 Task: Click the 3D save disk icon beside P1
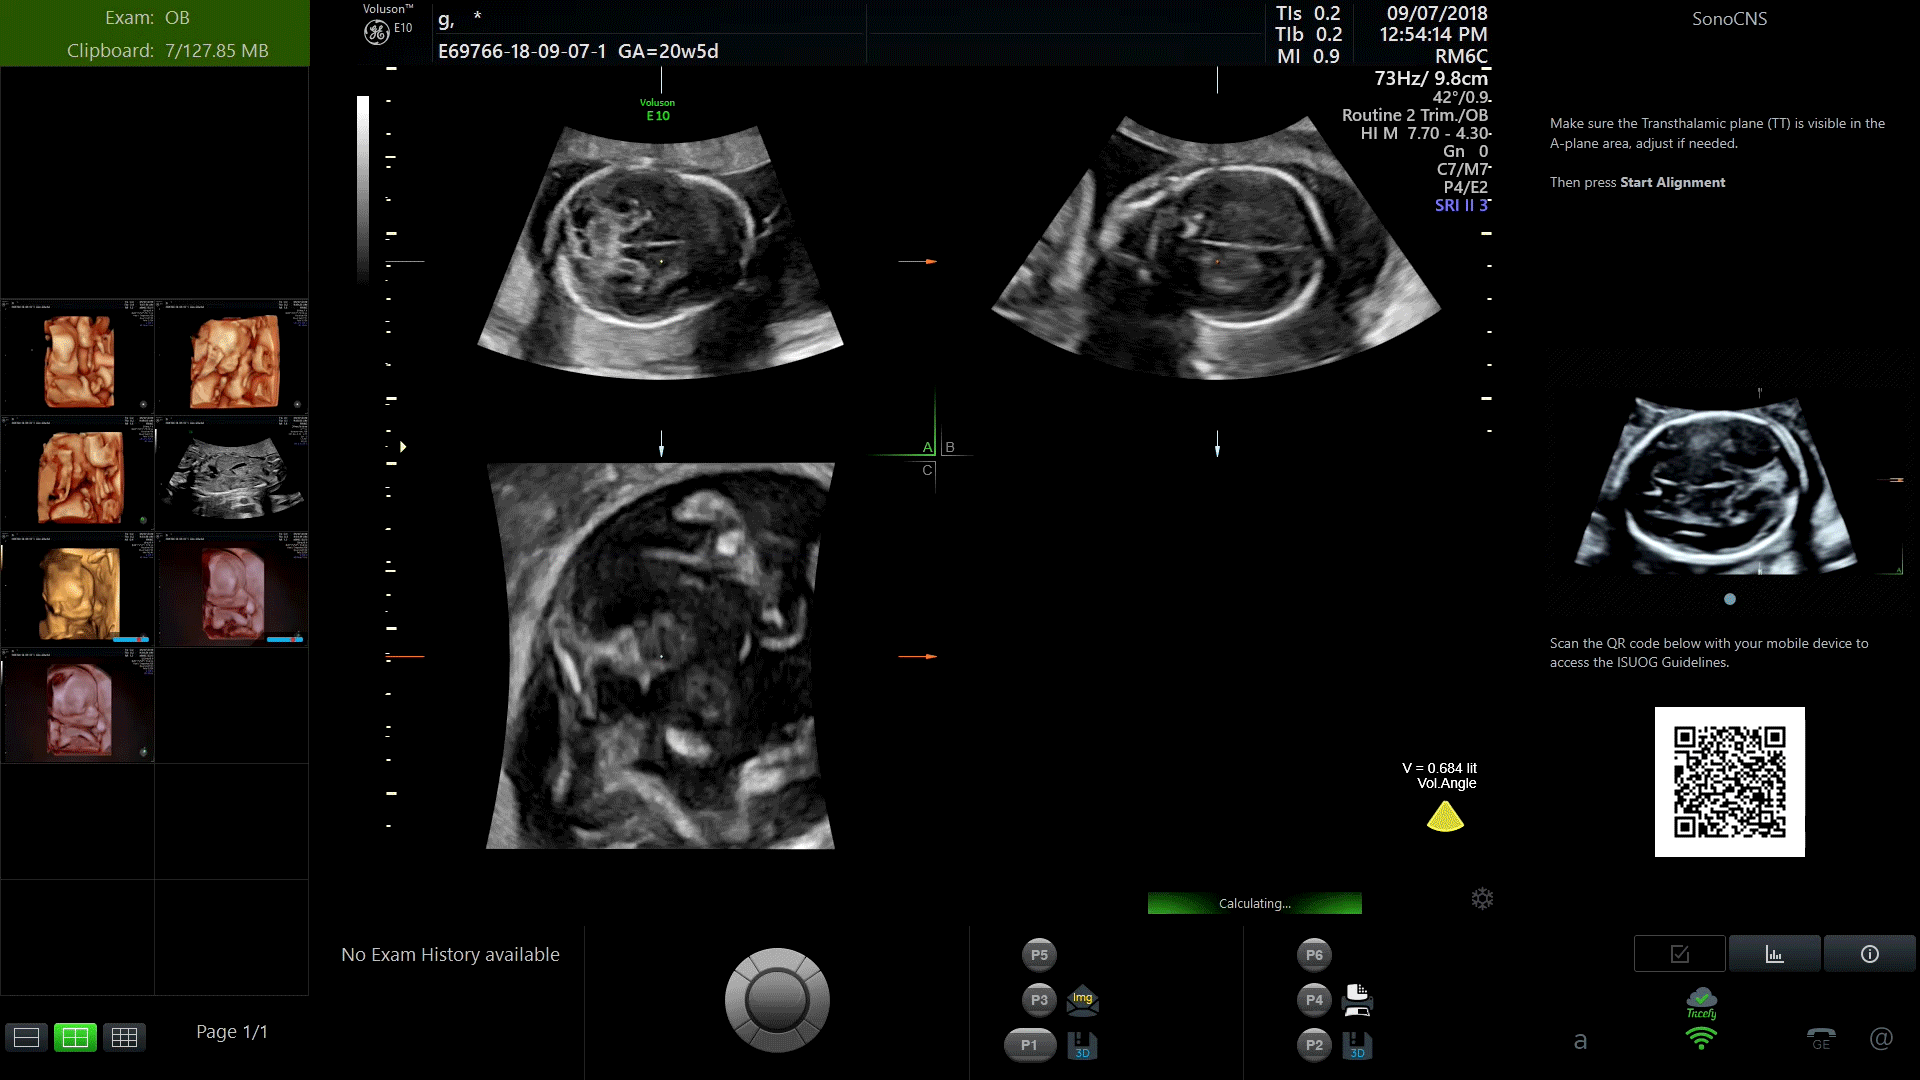tap(1082, 1048)
